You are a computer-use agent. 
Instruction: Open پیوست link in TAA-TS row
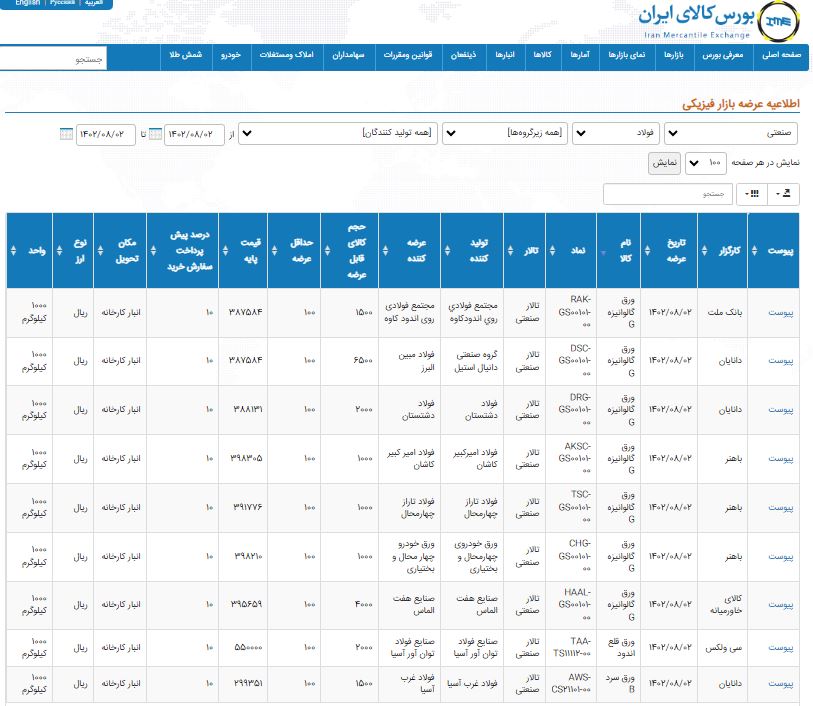(x=780, y=647)
